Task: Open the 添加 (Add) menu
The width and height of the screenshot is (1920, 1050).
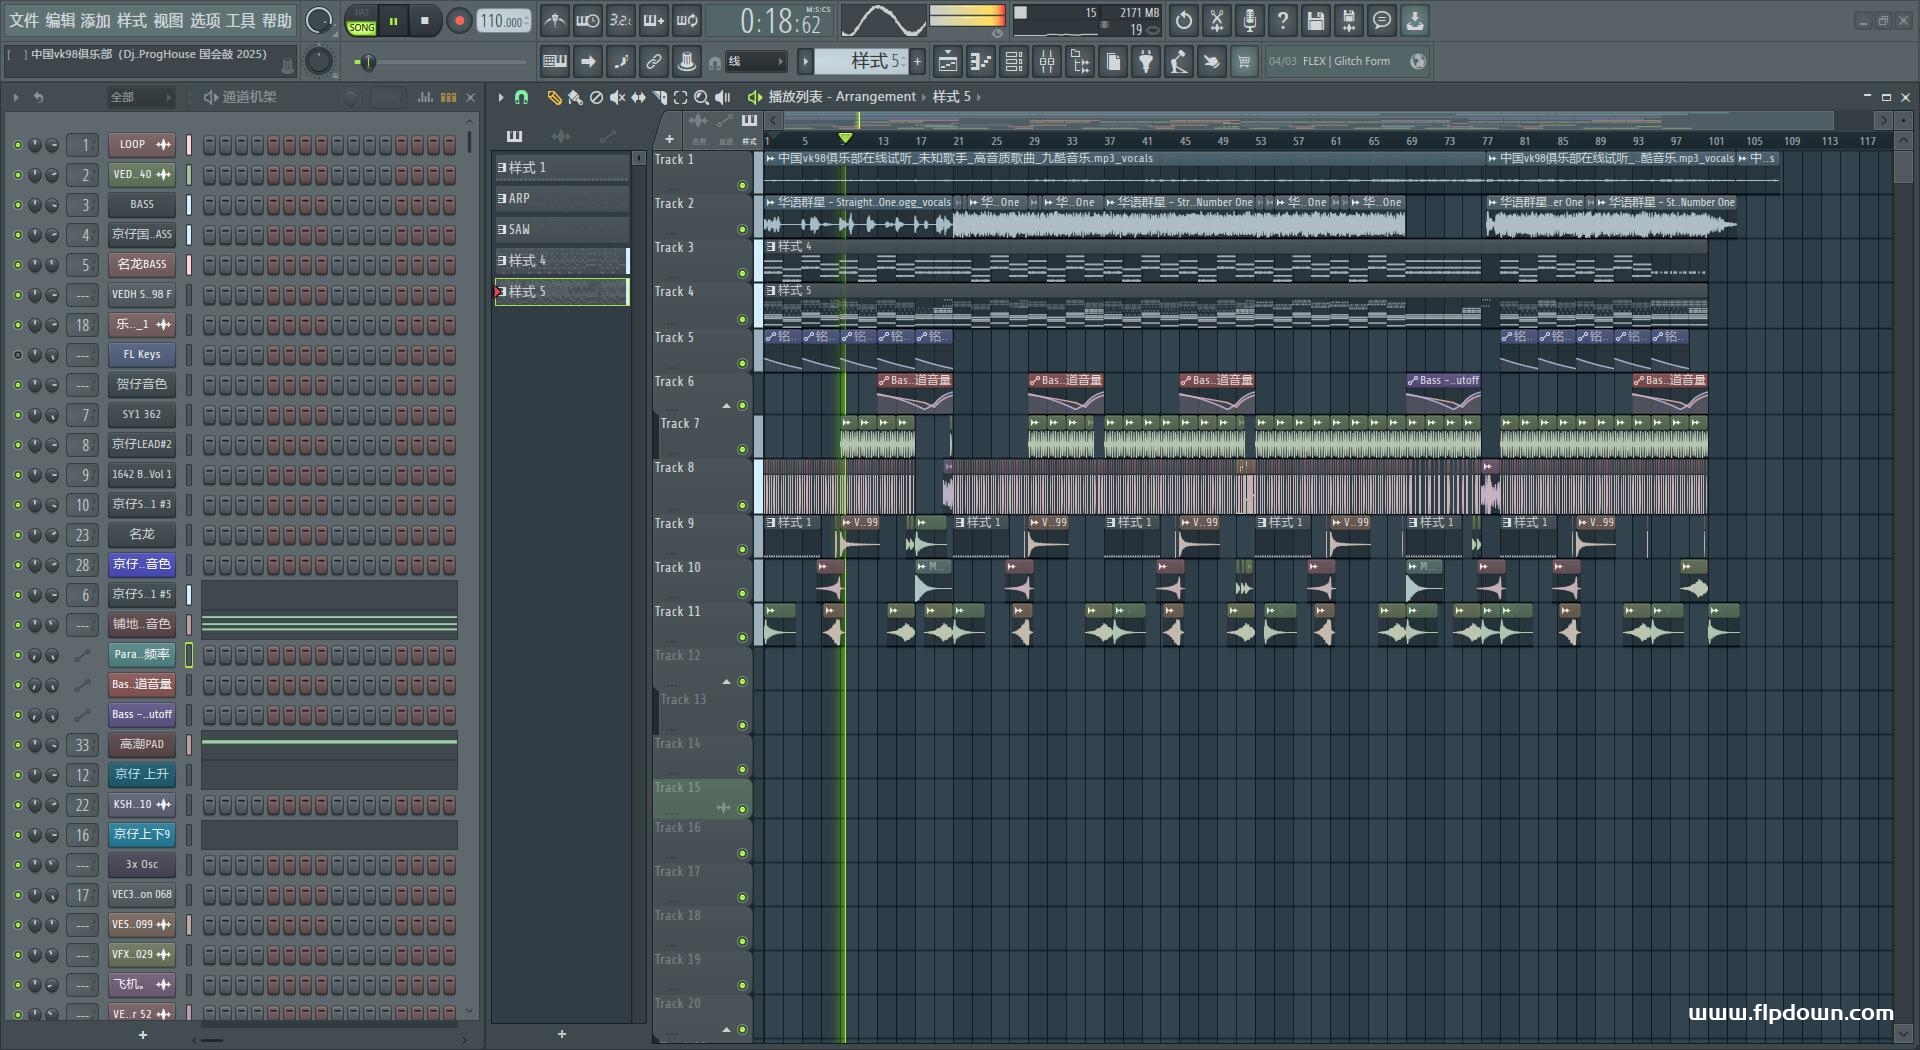Action: point(95,20)
